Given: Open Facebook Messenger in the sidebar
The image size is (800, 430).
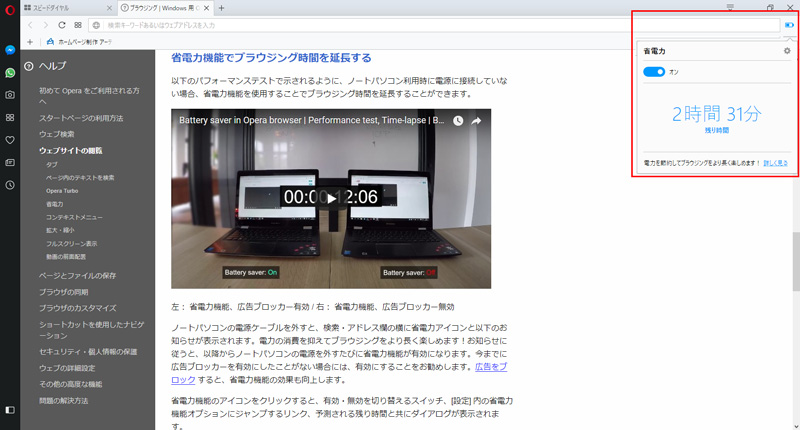Looking at the screenshot, I should pyautogui.click(x=10, y=50).
